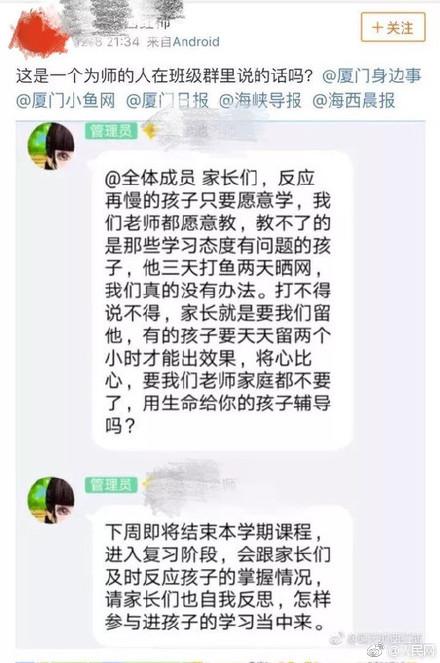This screenshot has width=440, height=663.
Task: Open the embedded chat screenshot image
Action: pos(221,384)
